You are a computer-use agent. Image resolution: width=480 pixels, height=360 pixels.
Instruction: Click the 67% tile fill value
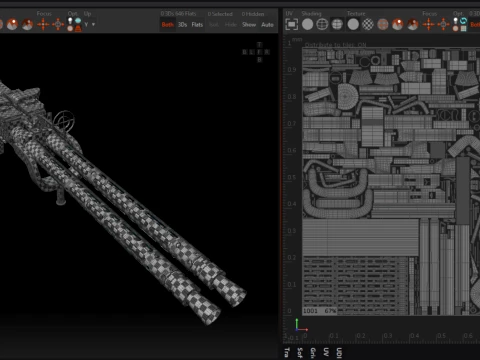coord(330,311)
